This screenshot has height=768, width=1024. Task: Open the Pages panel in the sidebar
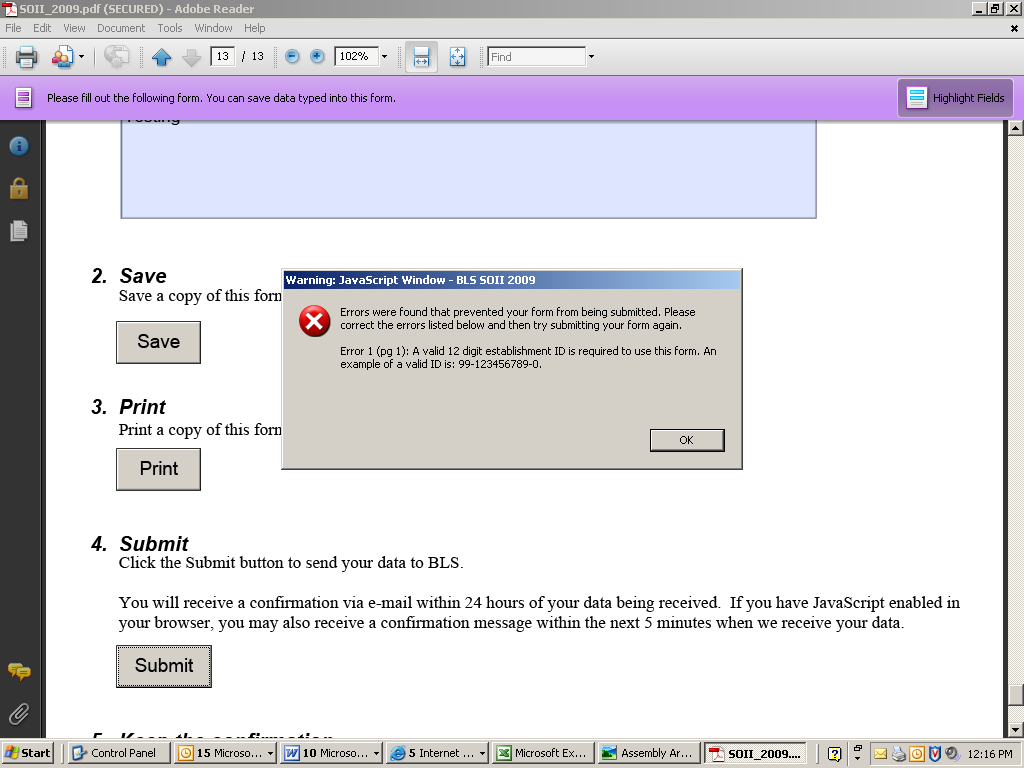[x=19, y=231]
